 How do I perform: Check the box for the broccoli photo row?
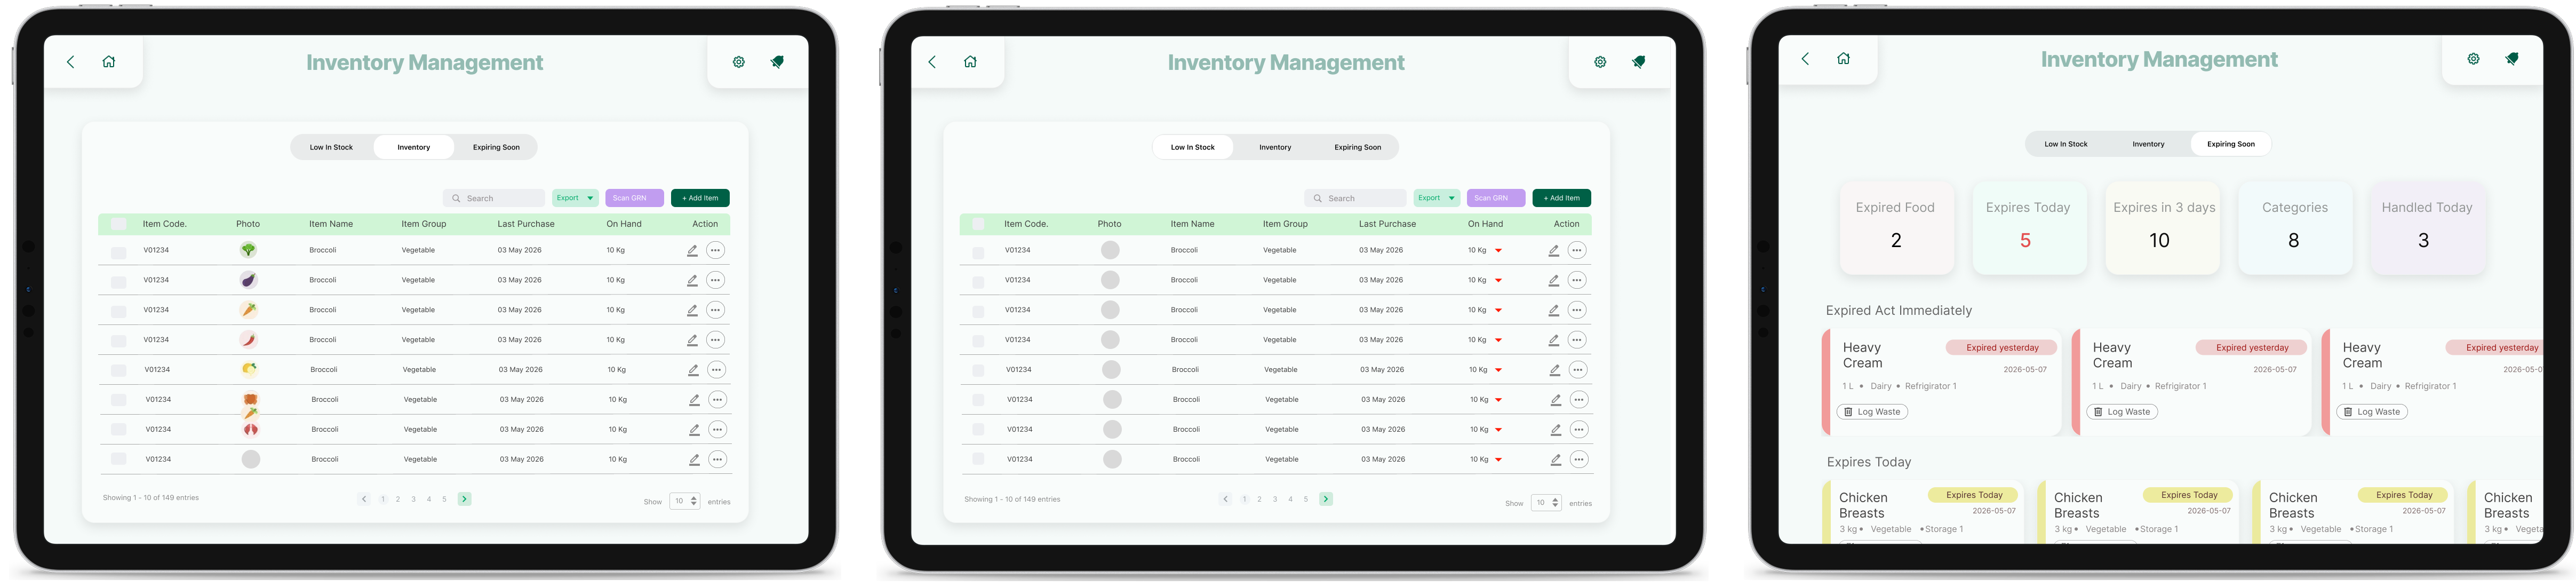(118, 253)
